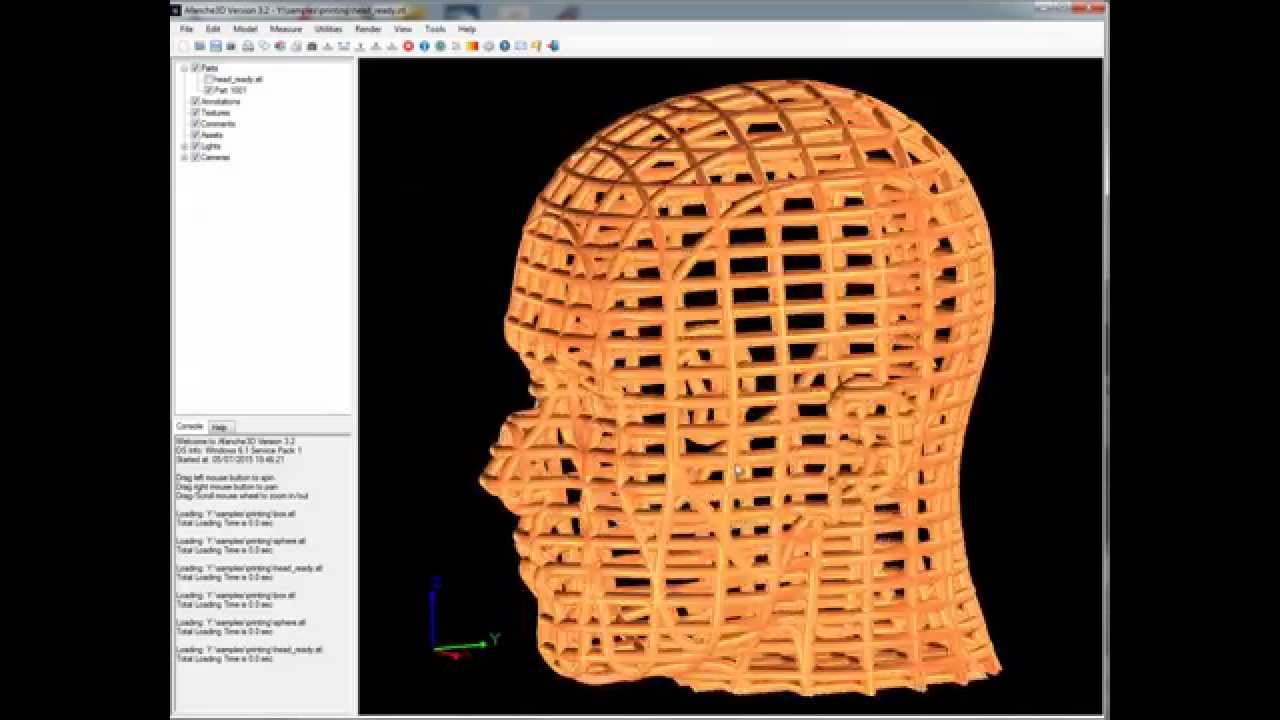Screen dimensions: 1280x720
Task: Expand the Cameras tree node
Action: [184, 157]
